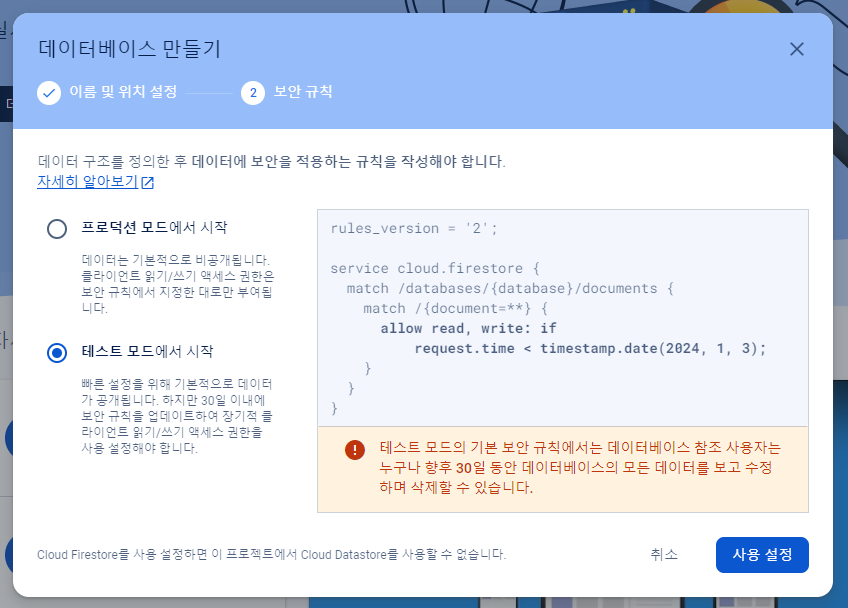Click the red warning exclamation icon

click(x=355, y=449)
